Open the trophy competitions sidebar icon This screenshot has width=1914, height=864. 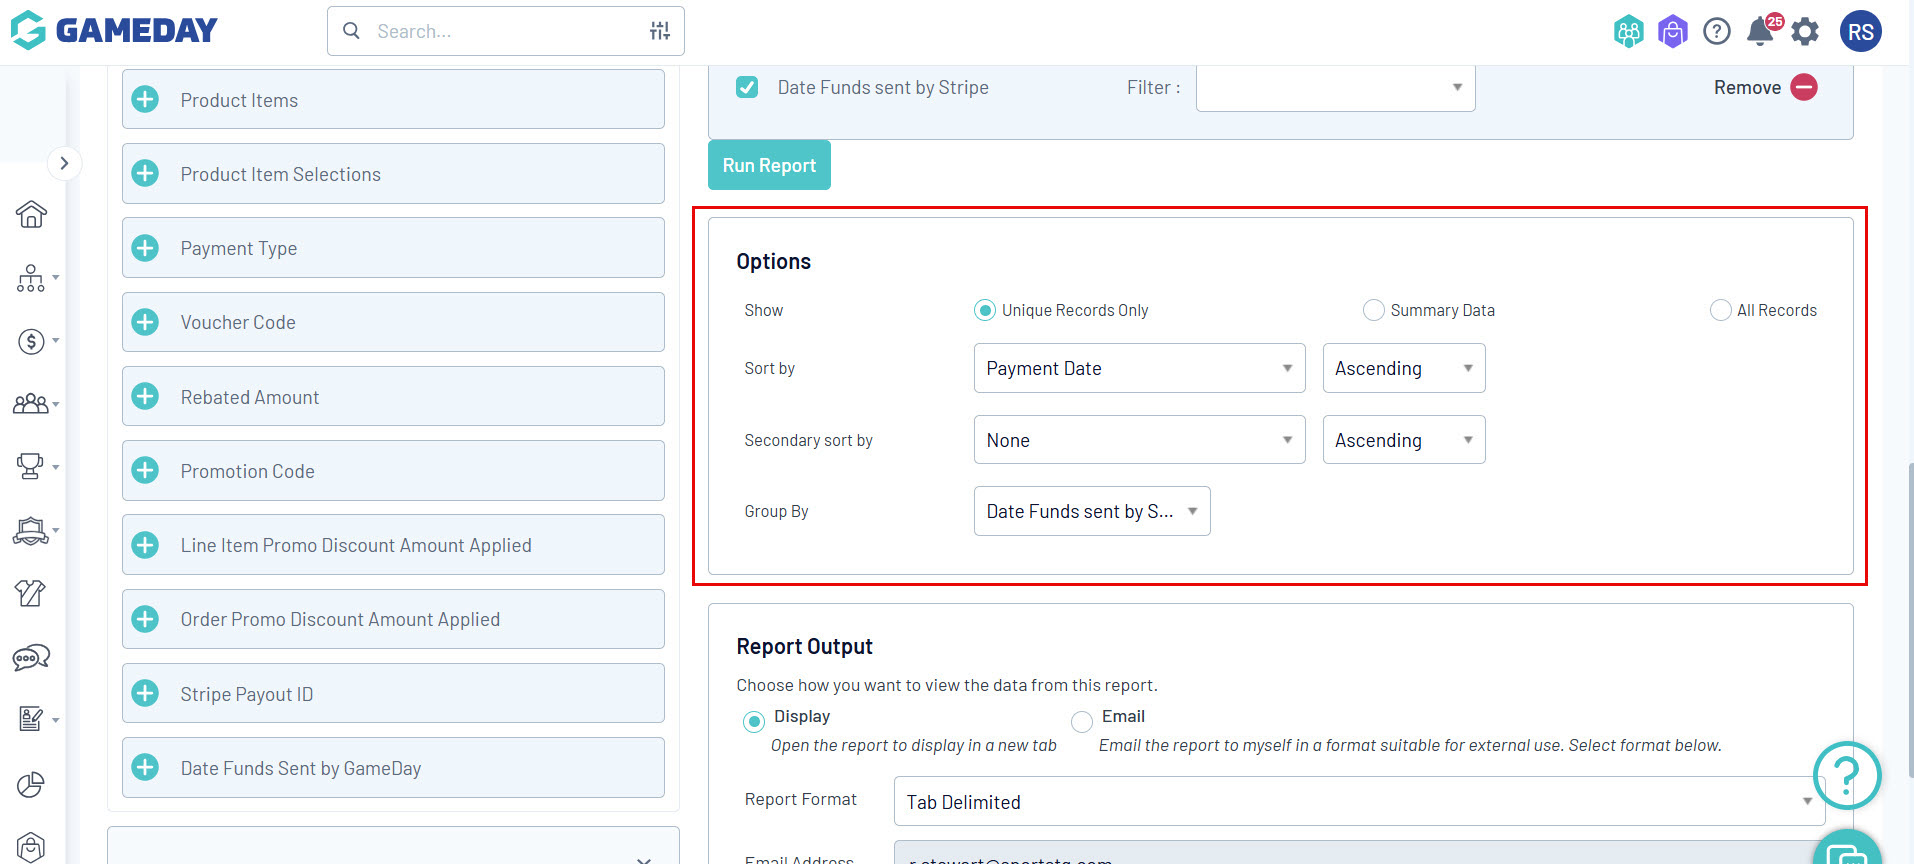31,466
